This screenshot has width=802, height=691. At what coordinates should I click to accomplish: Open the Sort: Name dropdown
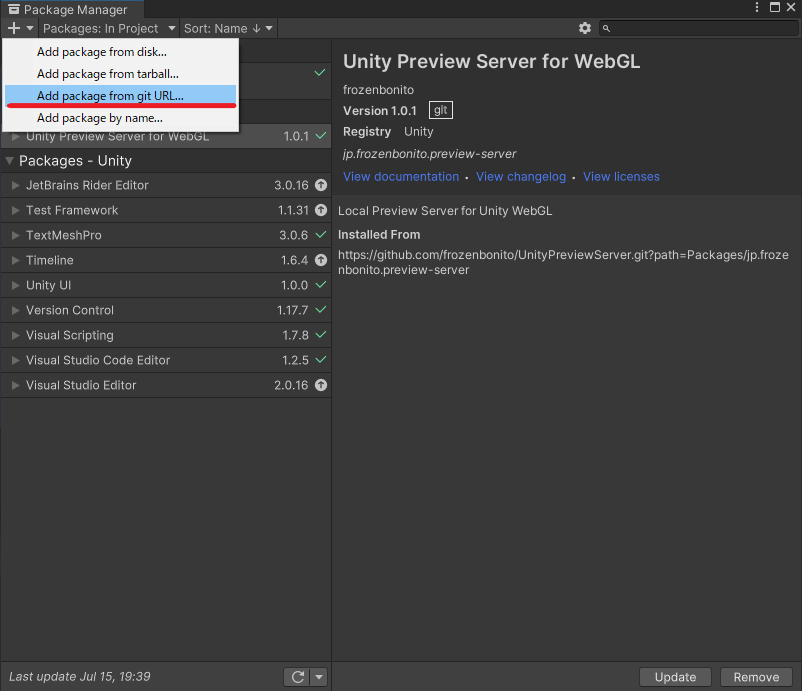pos(228,28)
